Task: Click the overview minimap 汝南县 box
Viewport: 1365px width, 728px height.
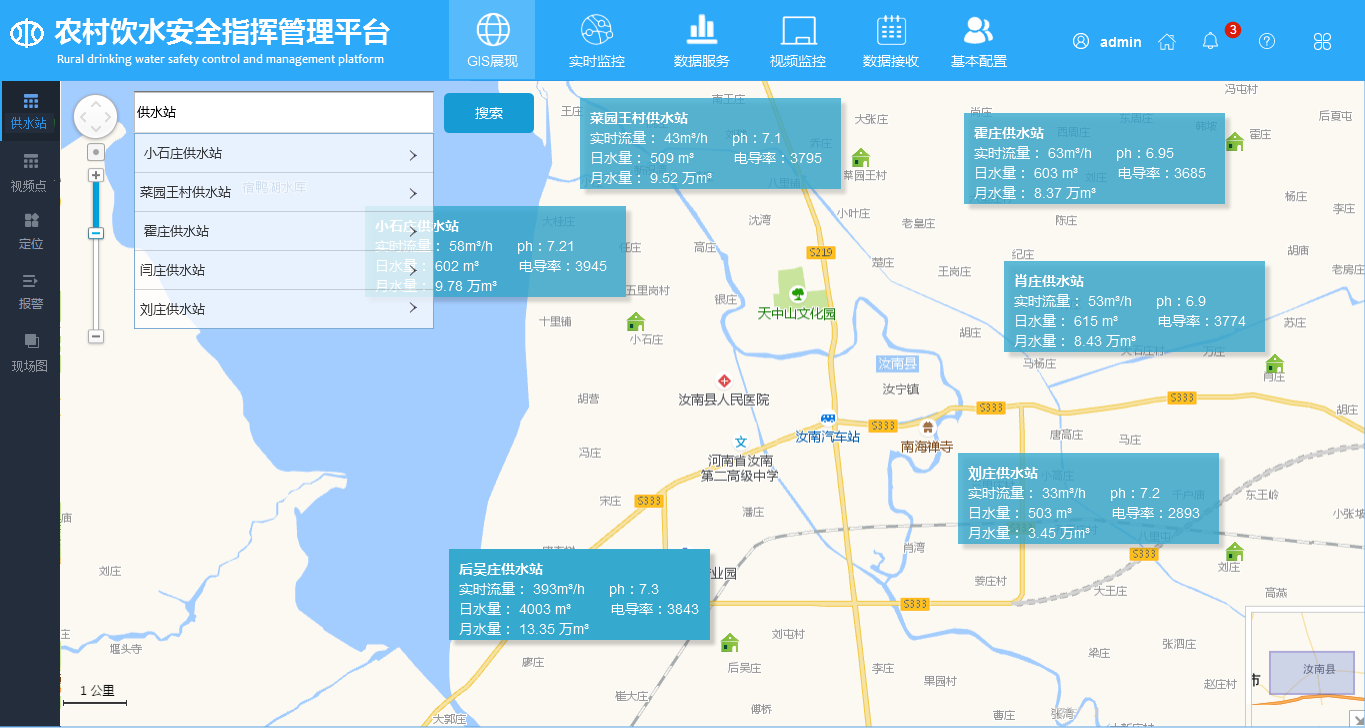Action: [x=1312, y=673]
